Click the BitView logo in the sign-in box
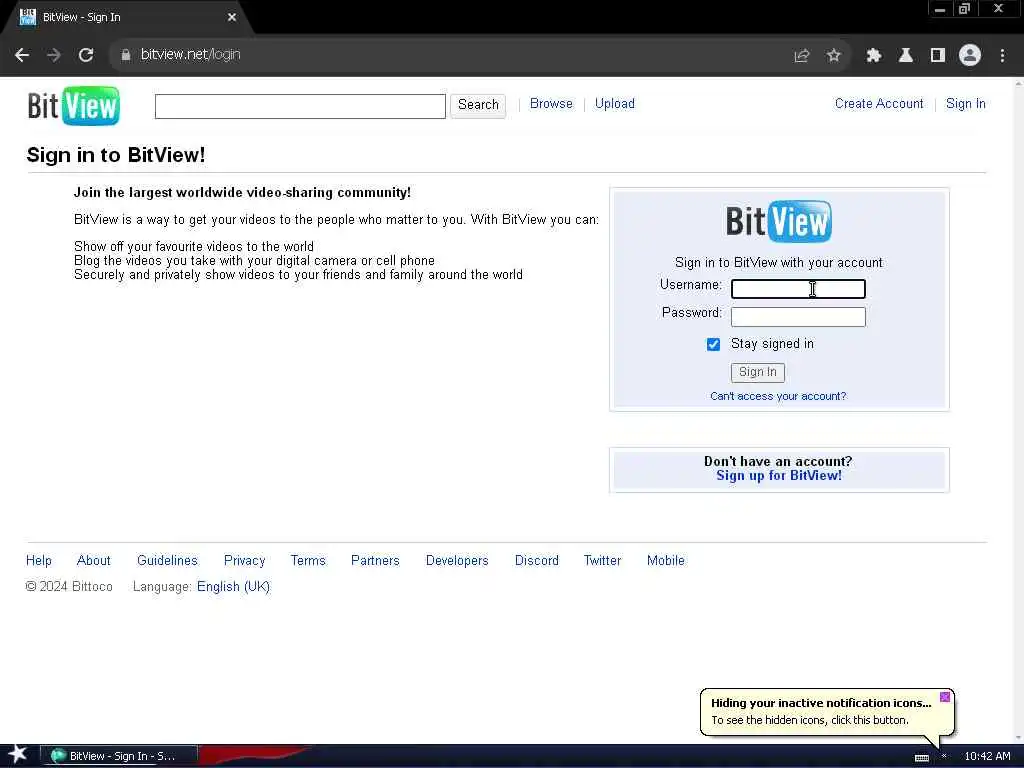This screenshot has width=1024, height=768. [x=778, y=221]
